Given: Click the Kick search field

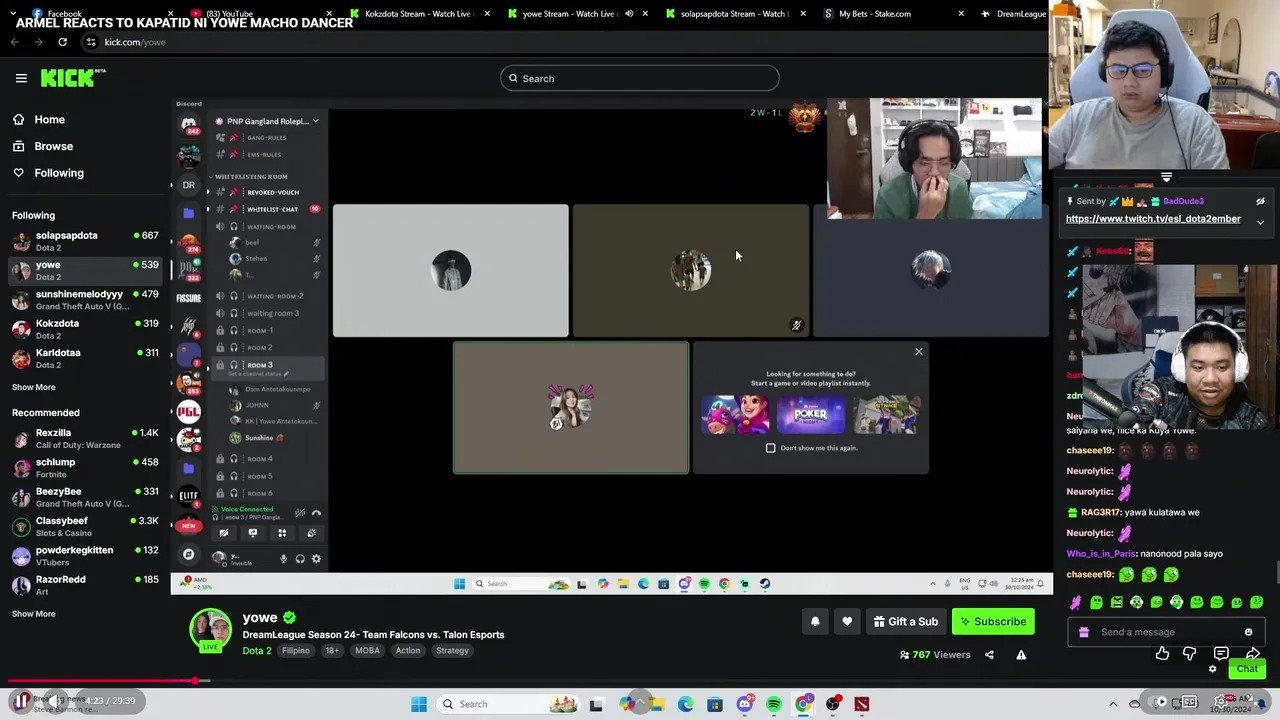Looking at the screenshot, I should [640, 78].
